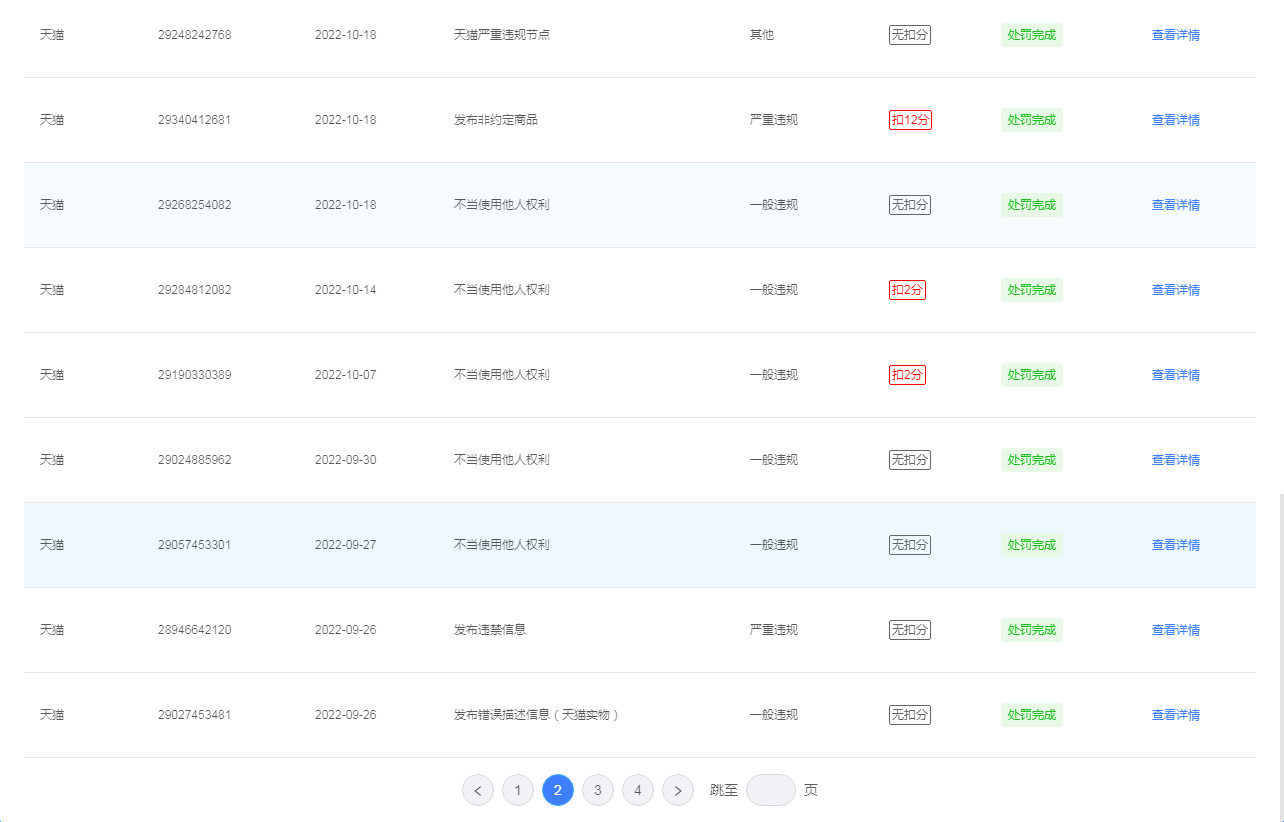View details for record 29248242768
1284x822 pixels.
[1175, 35]
